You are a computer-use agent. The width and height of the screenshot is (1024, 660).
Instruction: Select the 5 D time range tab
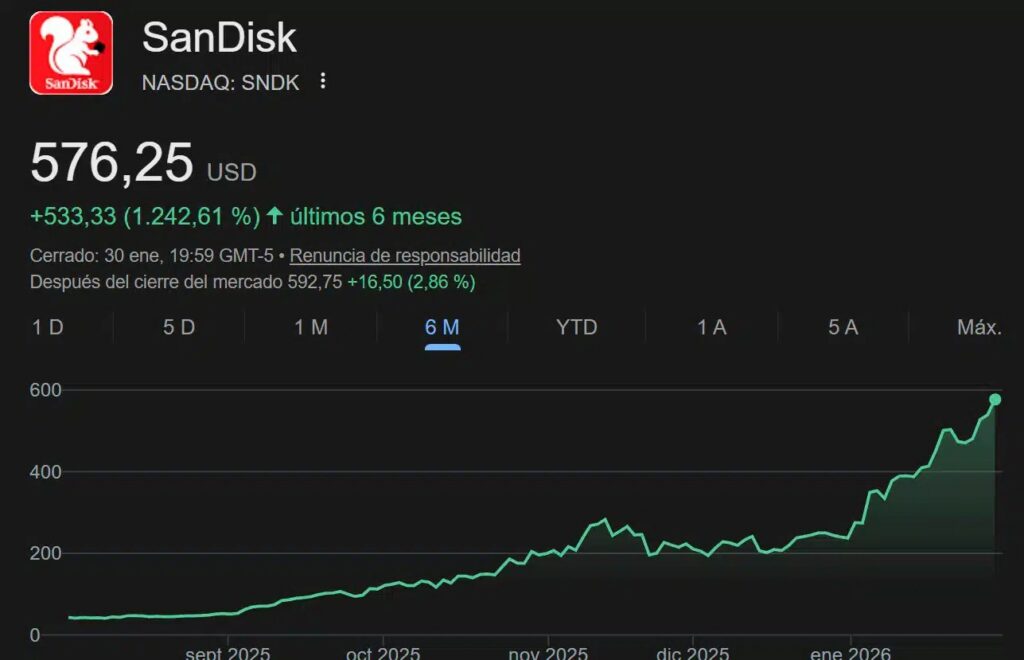pyautogui.click(x=179, y=327)
